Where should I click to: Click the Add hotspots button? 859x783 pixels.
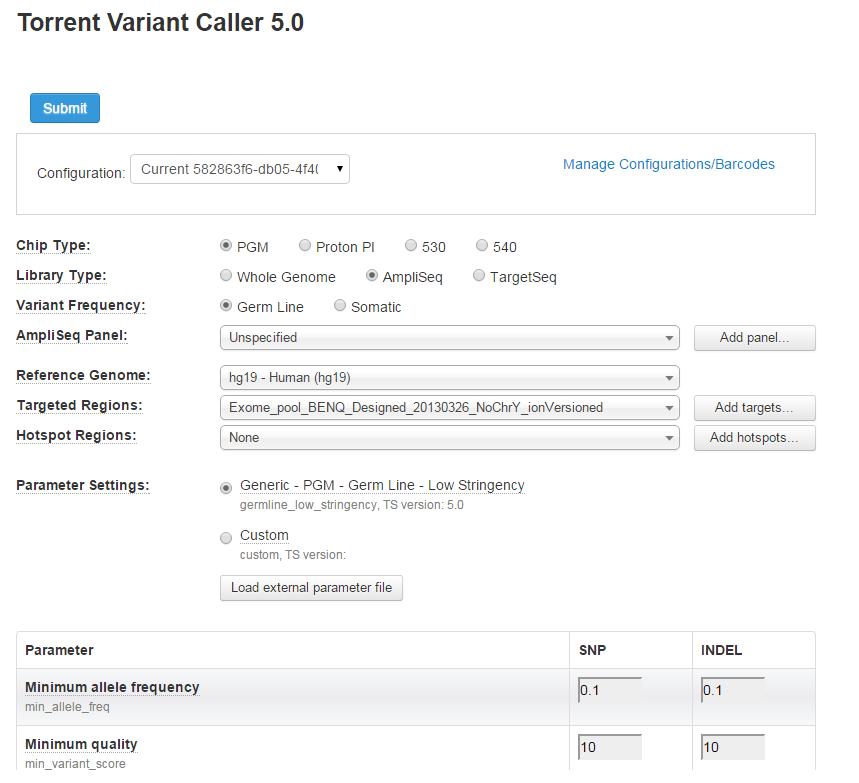pyautogui.click(x=754, y=438)
